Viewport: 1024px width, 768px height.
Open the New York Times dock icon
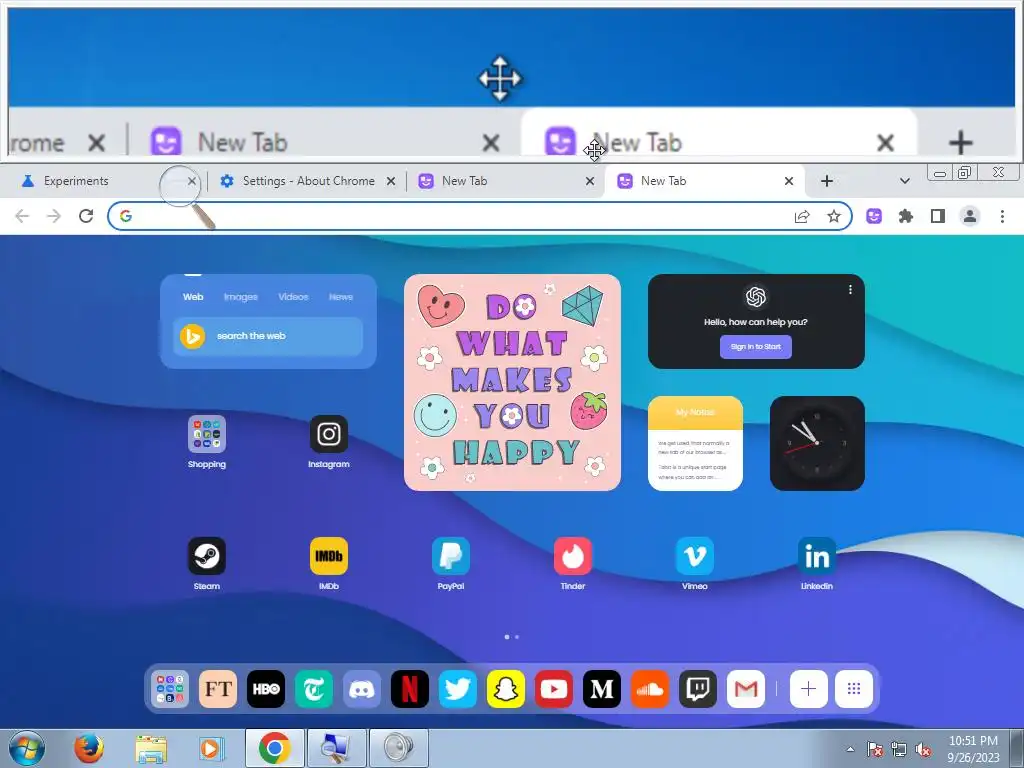tap(313, 689)
